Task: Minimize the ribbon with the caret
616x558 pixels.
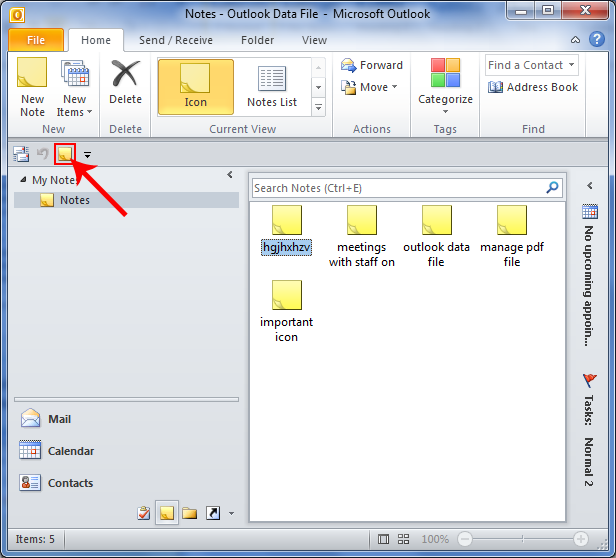Action: point(575,40)
